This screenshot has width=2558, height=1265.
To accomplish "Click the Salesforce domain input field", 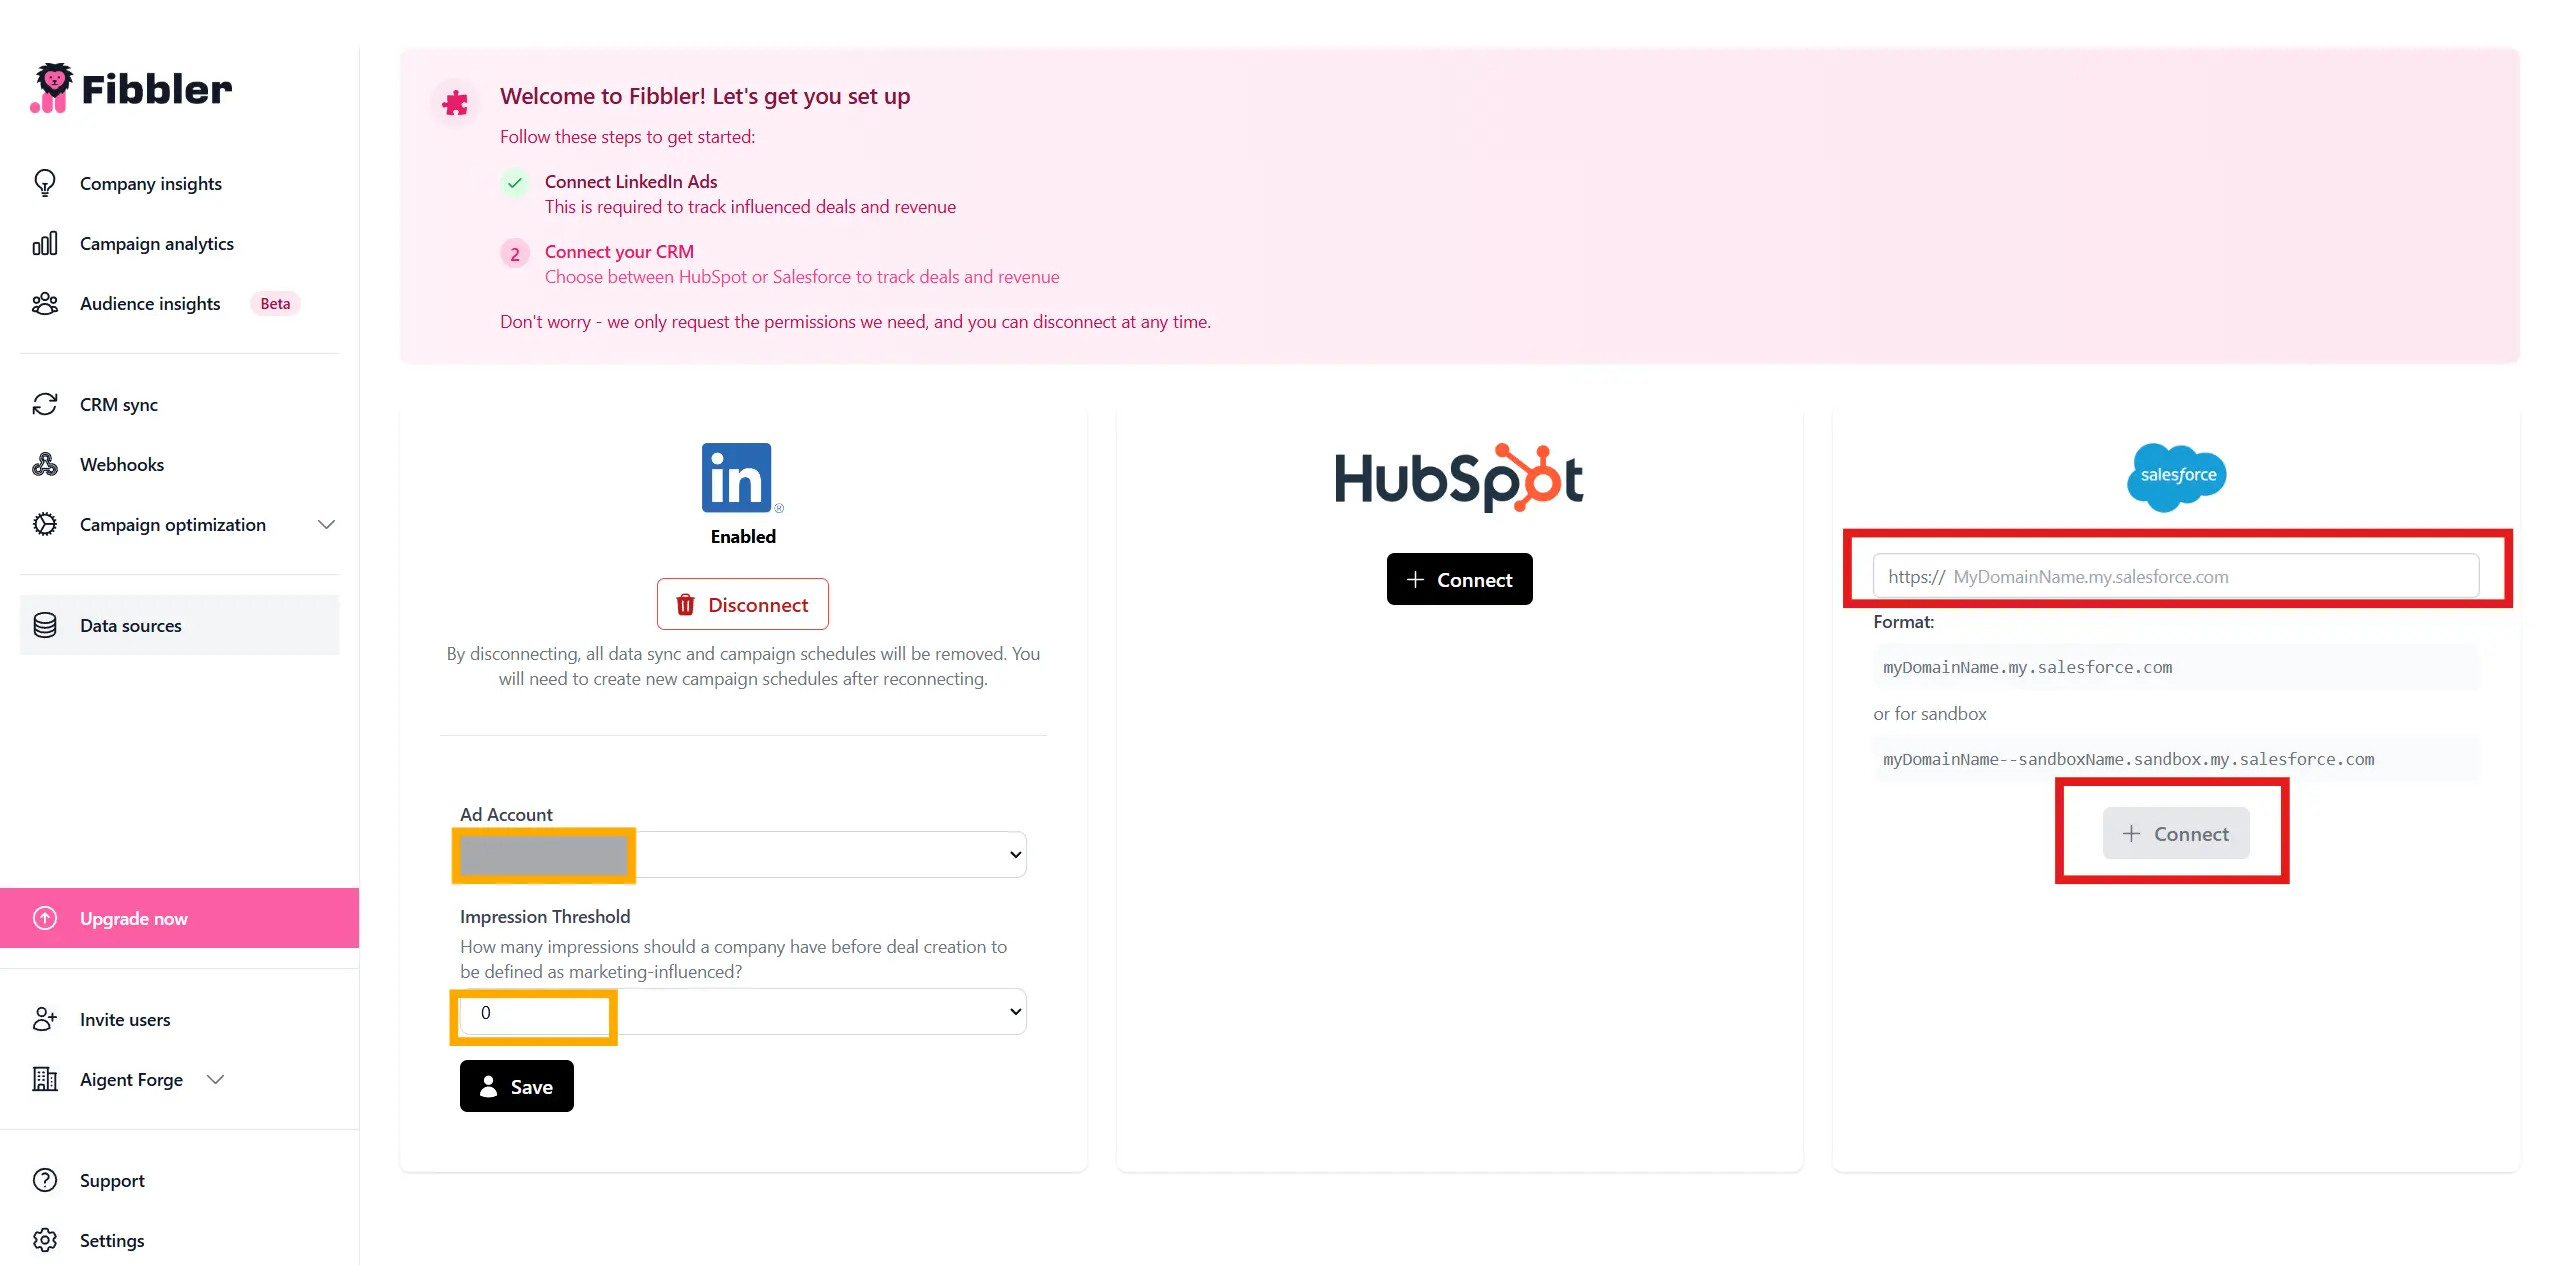I will point(2176,576).
